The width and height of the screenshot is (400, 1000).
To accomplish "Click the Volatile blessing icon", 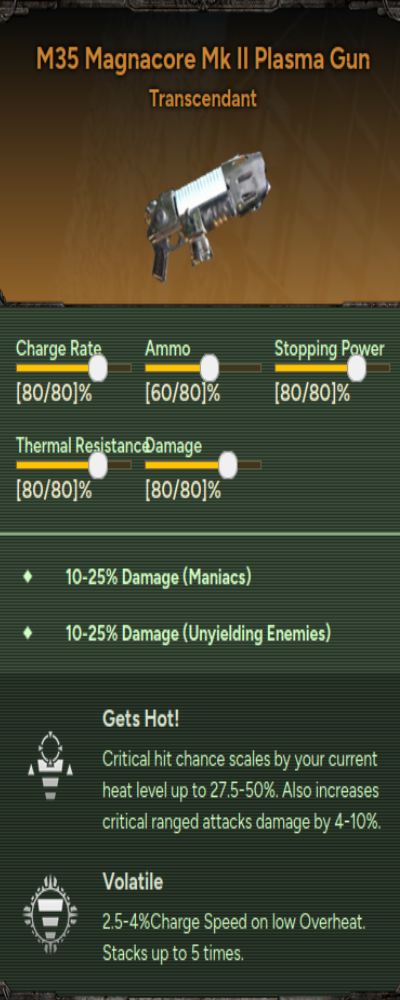I will click(x=50, y=913).
